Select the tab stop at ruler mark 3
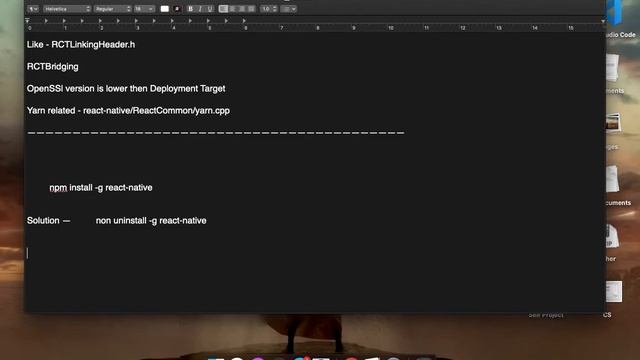Viewport: 640px width, 360px height. 136,20
